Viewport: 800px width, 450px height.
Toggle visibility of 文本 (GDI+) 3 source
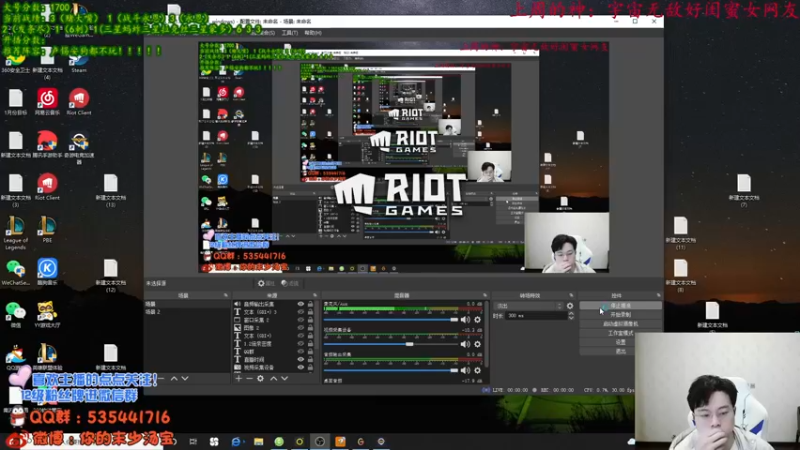[x=301, y=312]
